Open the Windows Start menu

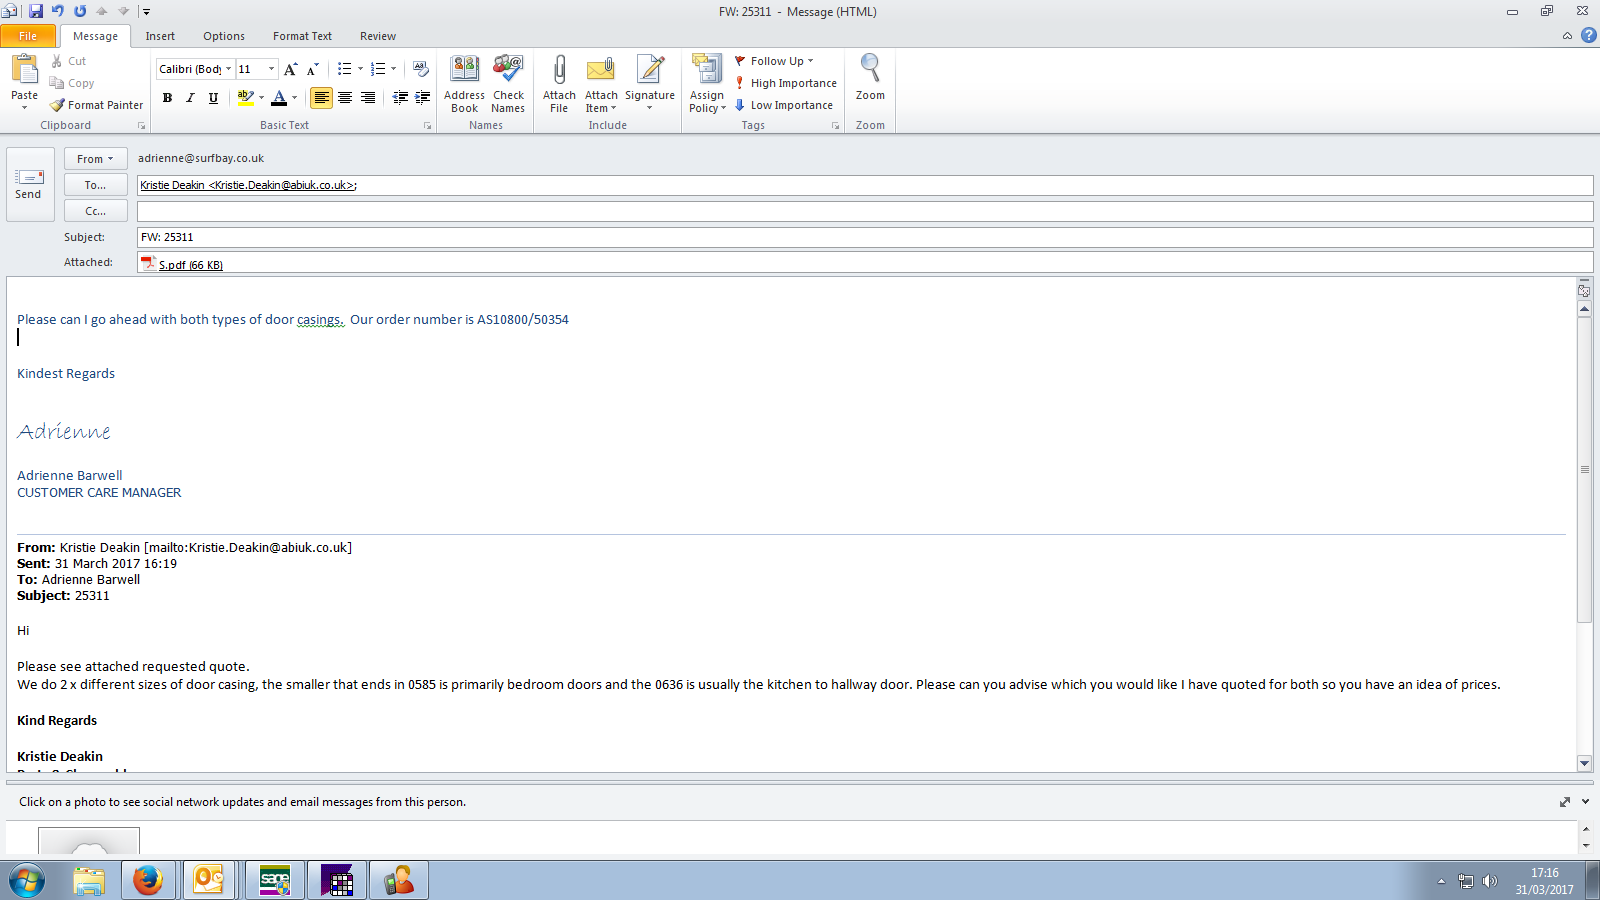[27, 881]
